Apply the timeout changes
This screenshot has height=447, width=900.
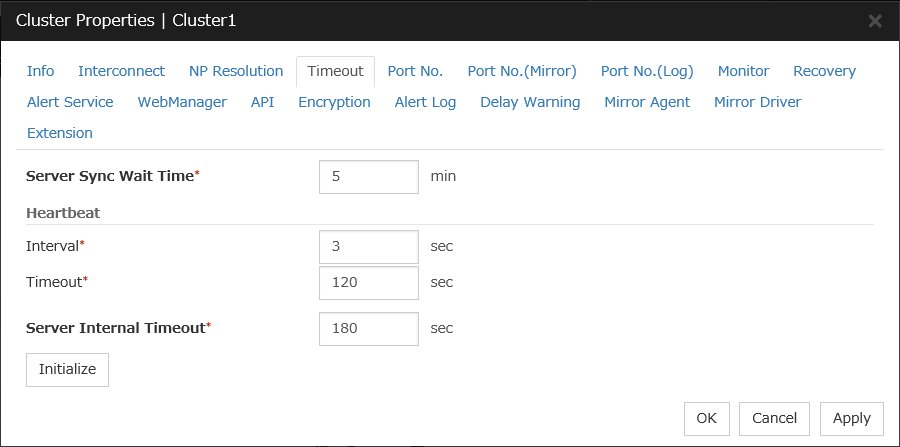click(851, 418)
